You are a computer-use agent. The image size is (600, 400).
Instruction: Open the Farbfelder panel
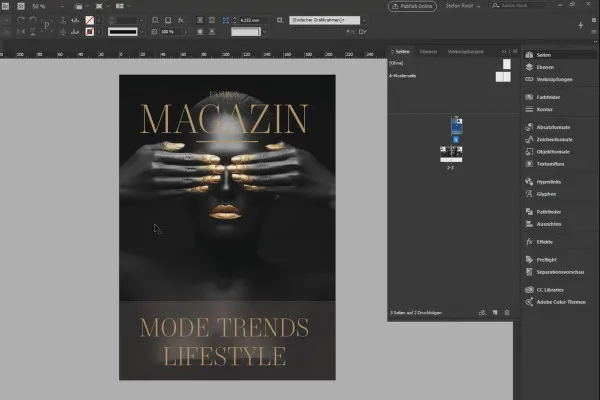pyautogui.click(x=550, y=98)
